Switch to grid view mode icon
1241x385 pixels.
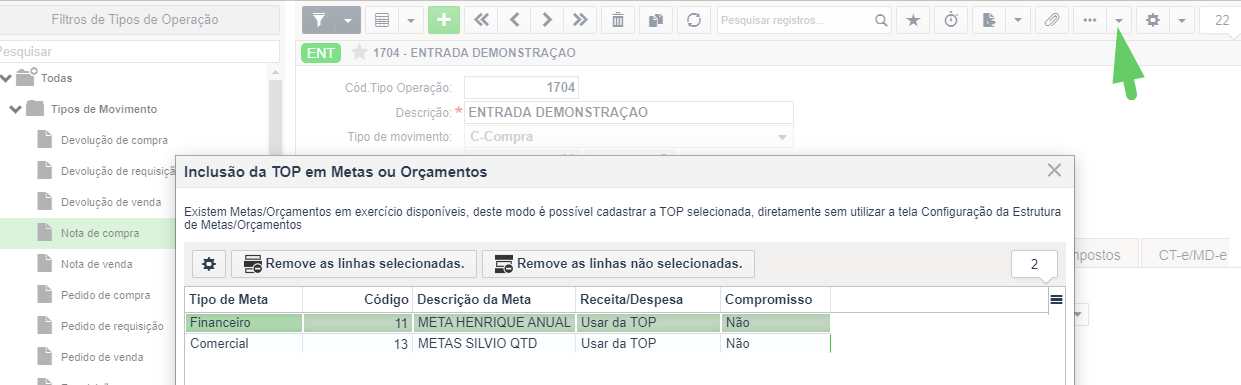(382, 19)
